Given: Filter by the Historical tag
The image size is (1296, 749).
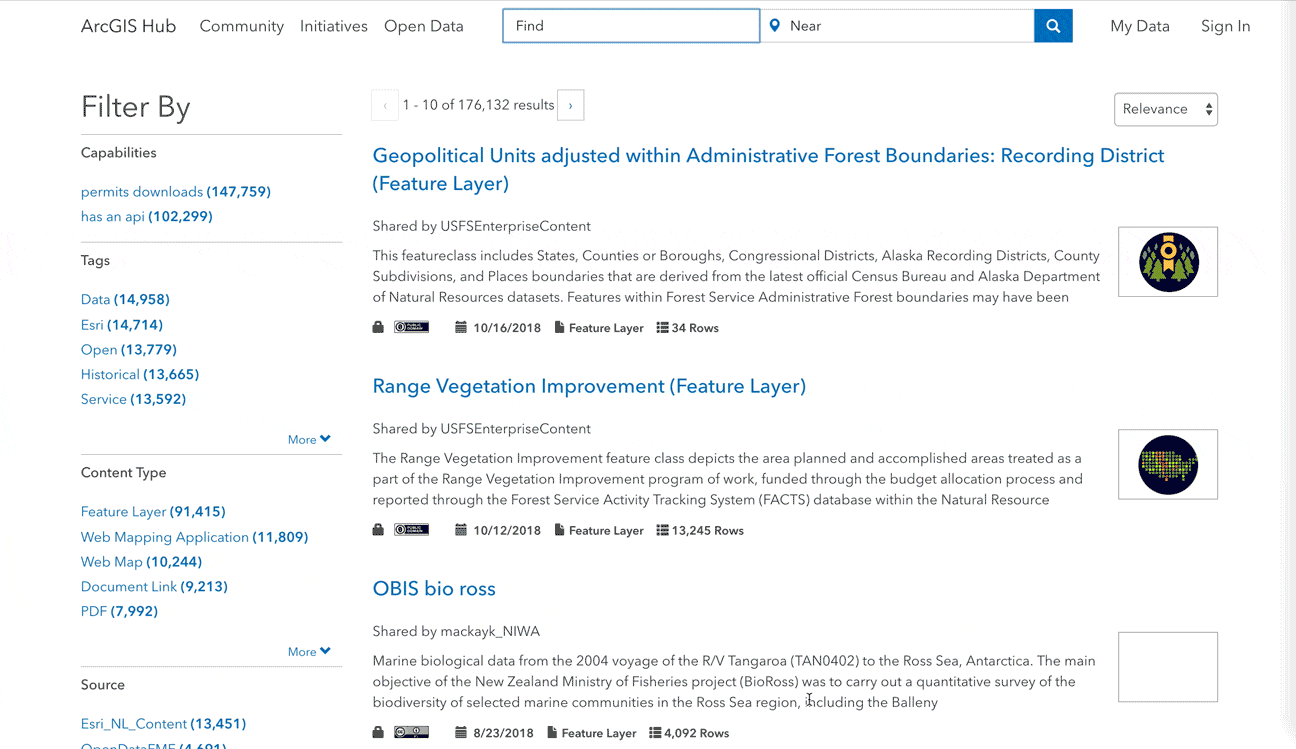Looking at the screenshot, I should (x=110, y=374).
